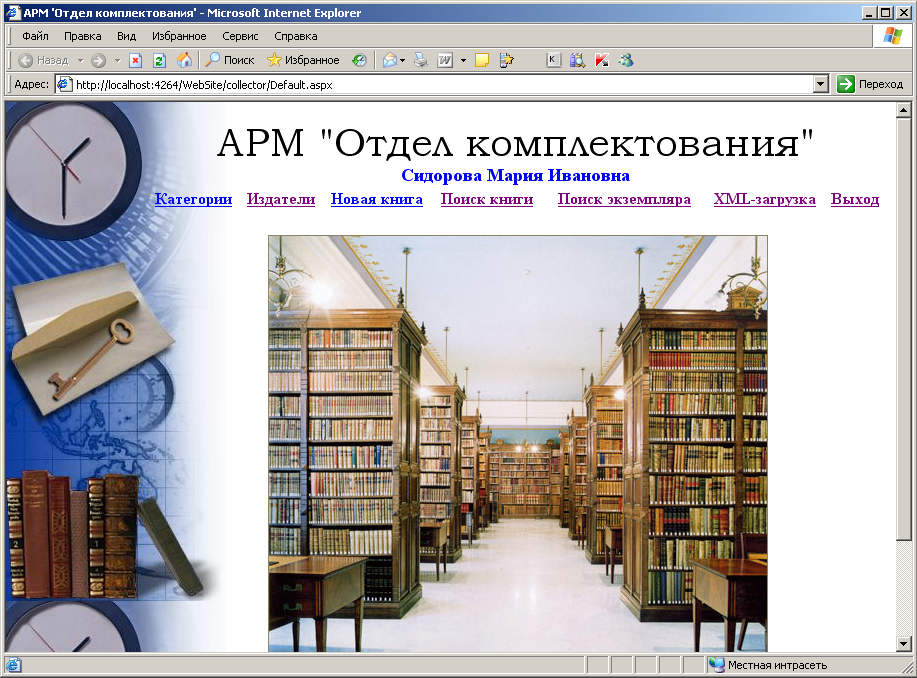Click the page icon in address bar

tap(64, 84)
